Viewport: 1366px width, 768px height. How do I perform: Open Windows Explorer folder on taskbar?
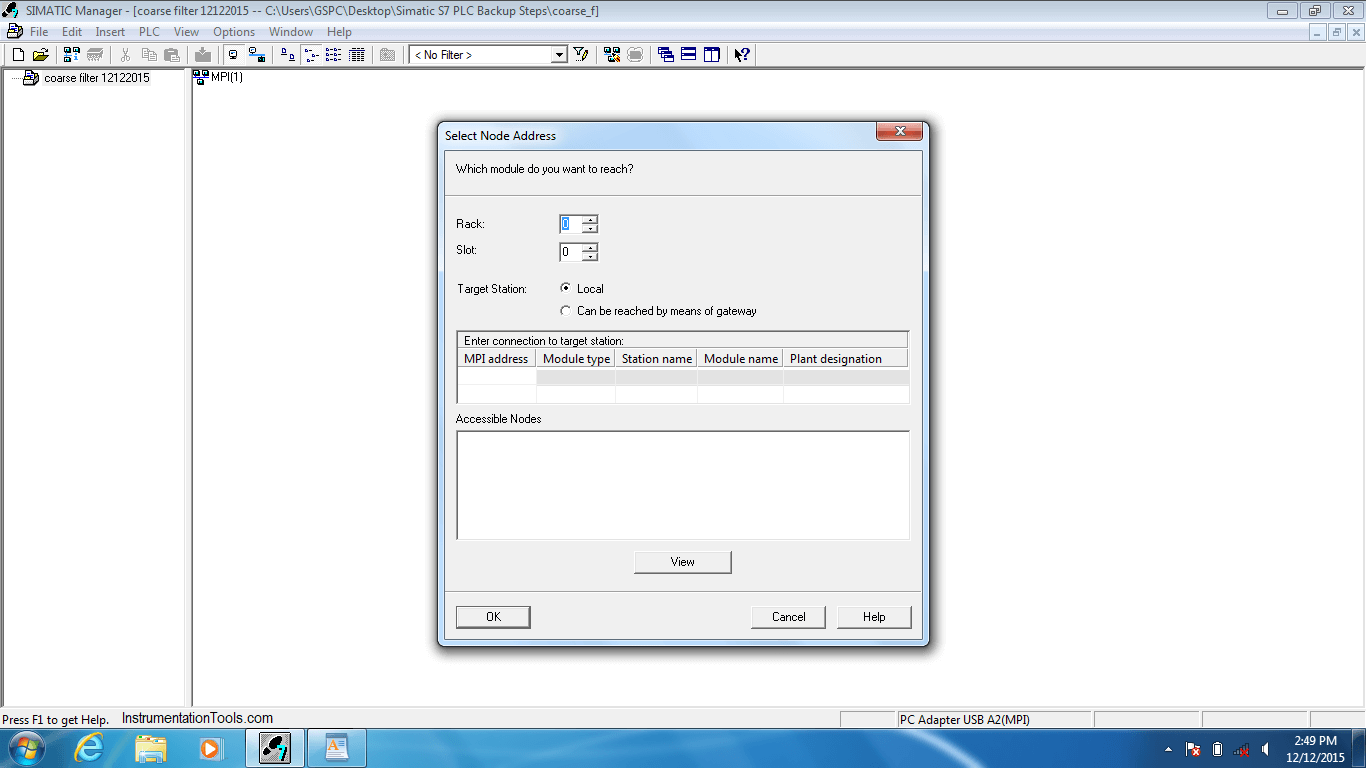tap(151, 748)
